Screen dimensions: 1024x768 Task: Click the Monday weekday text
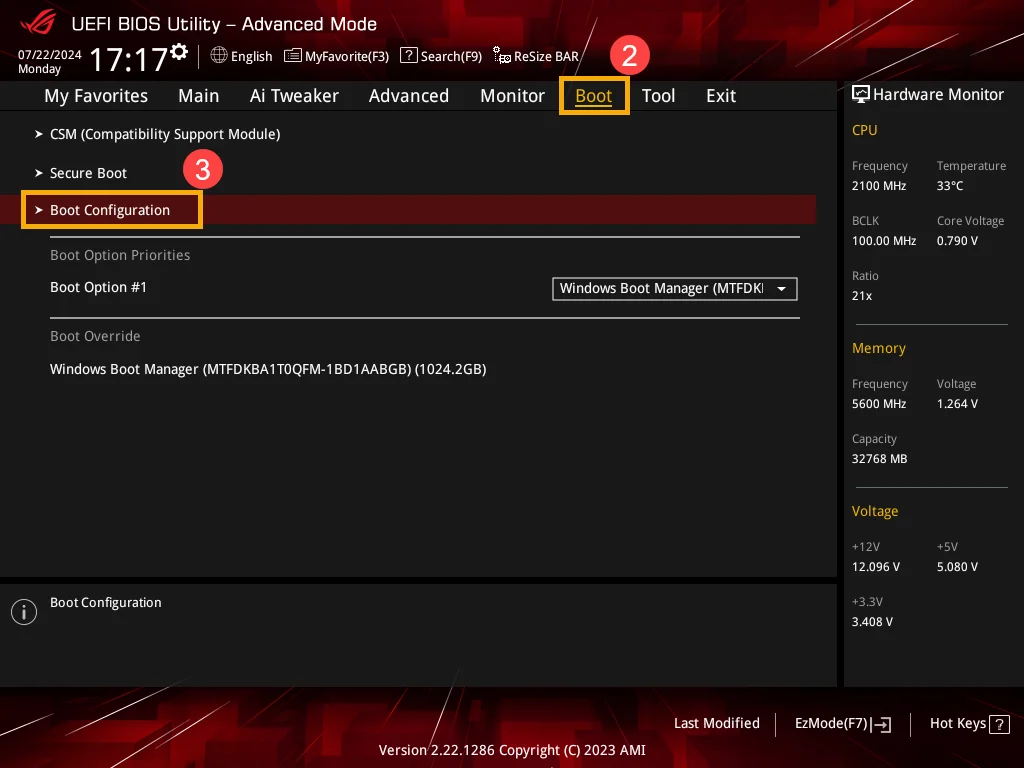(39, 69)
